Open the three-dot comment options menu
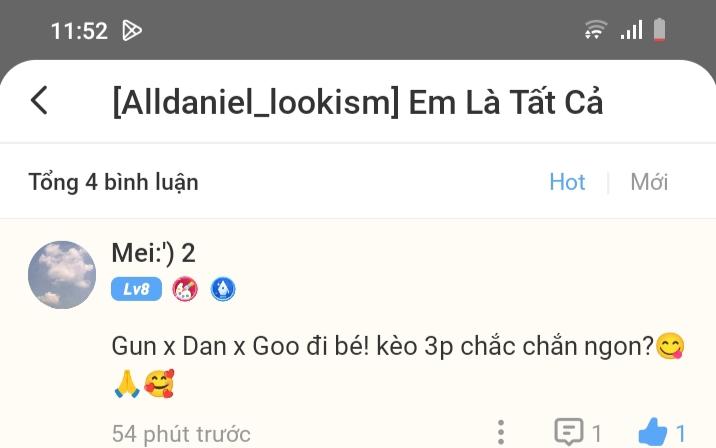This screenshot has height=448, width=716. click(x=501, y=432)
